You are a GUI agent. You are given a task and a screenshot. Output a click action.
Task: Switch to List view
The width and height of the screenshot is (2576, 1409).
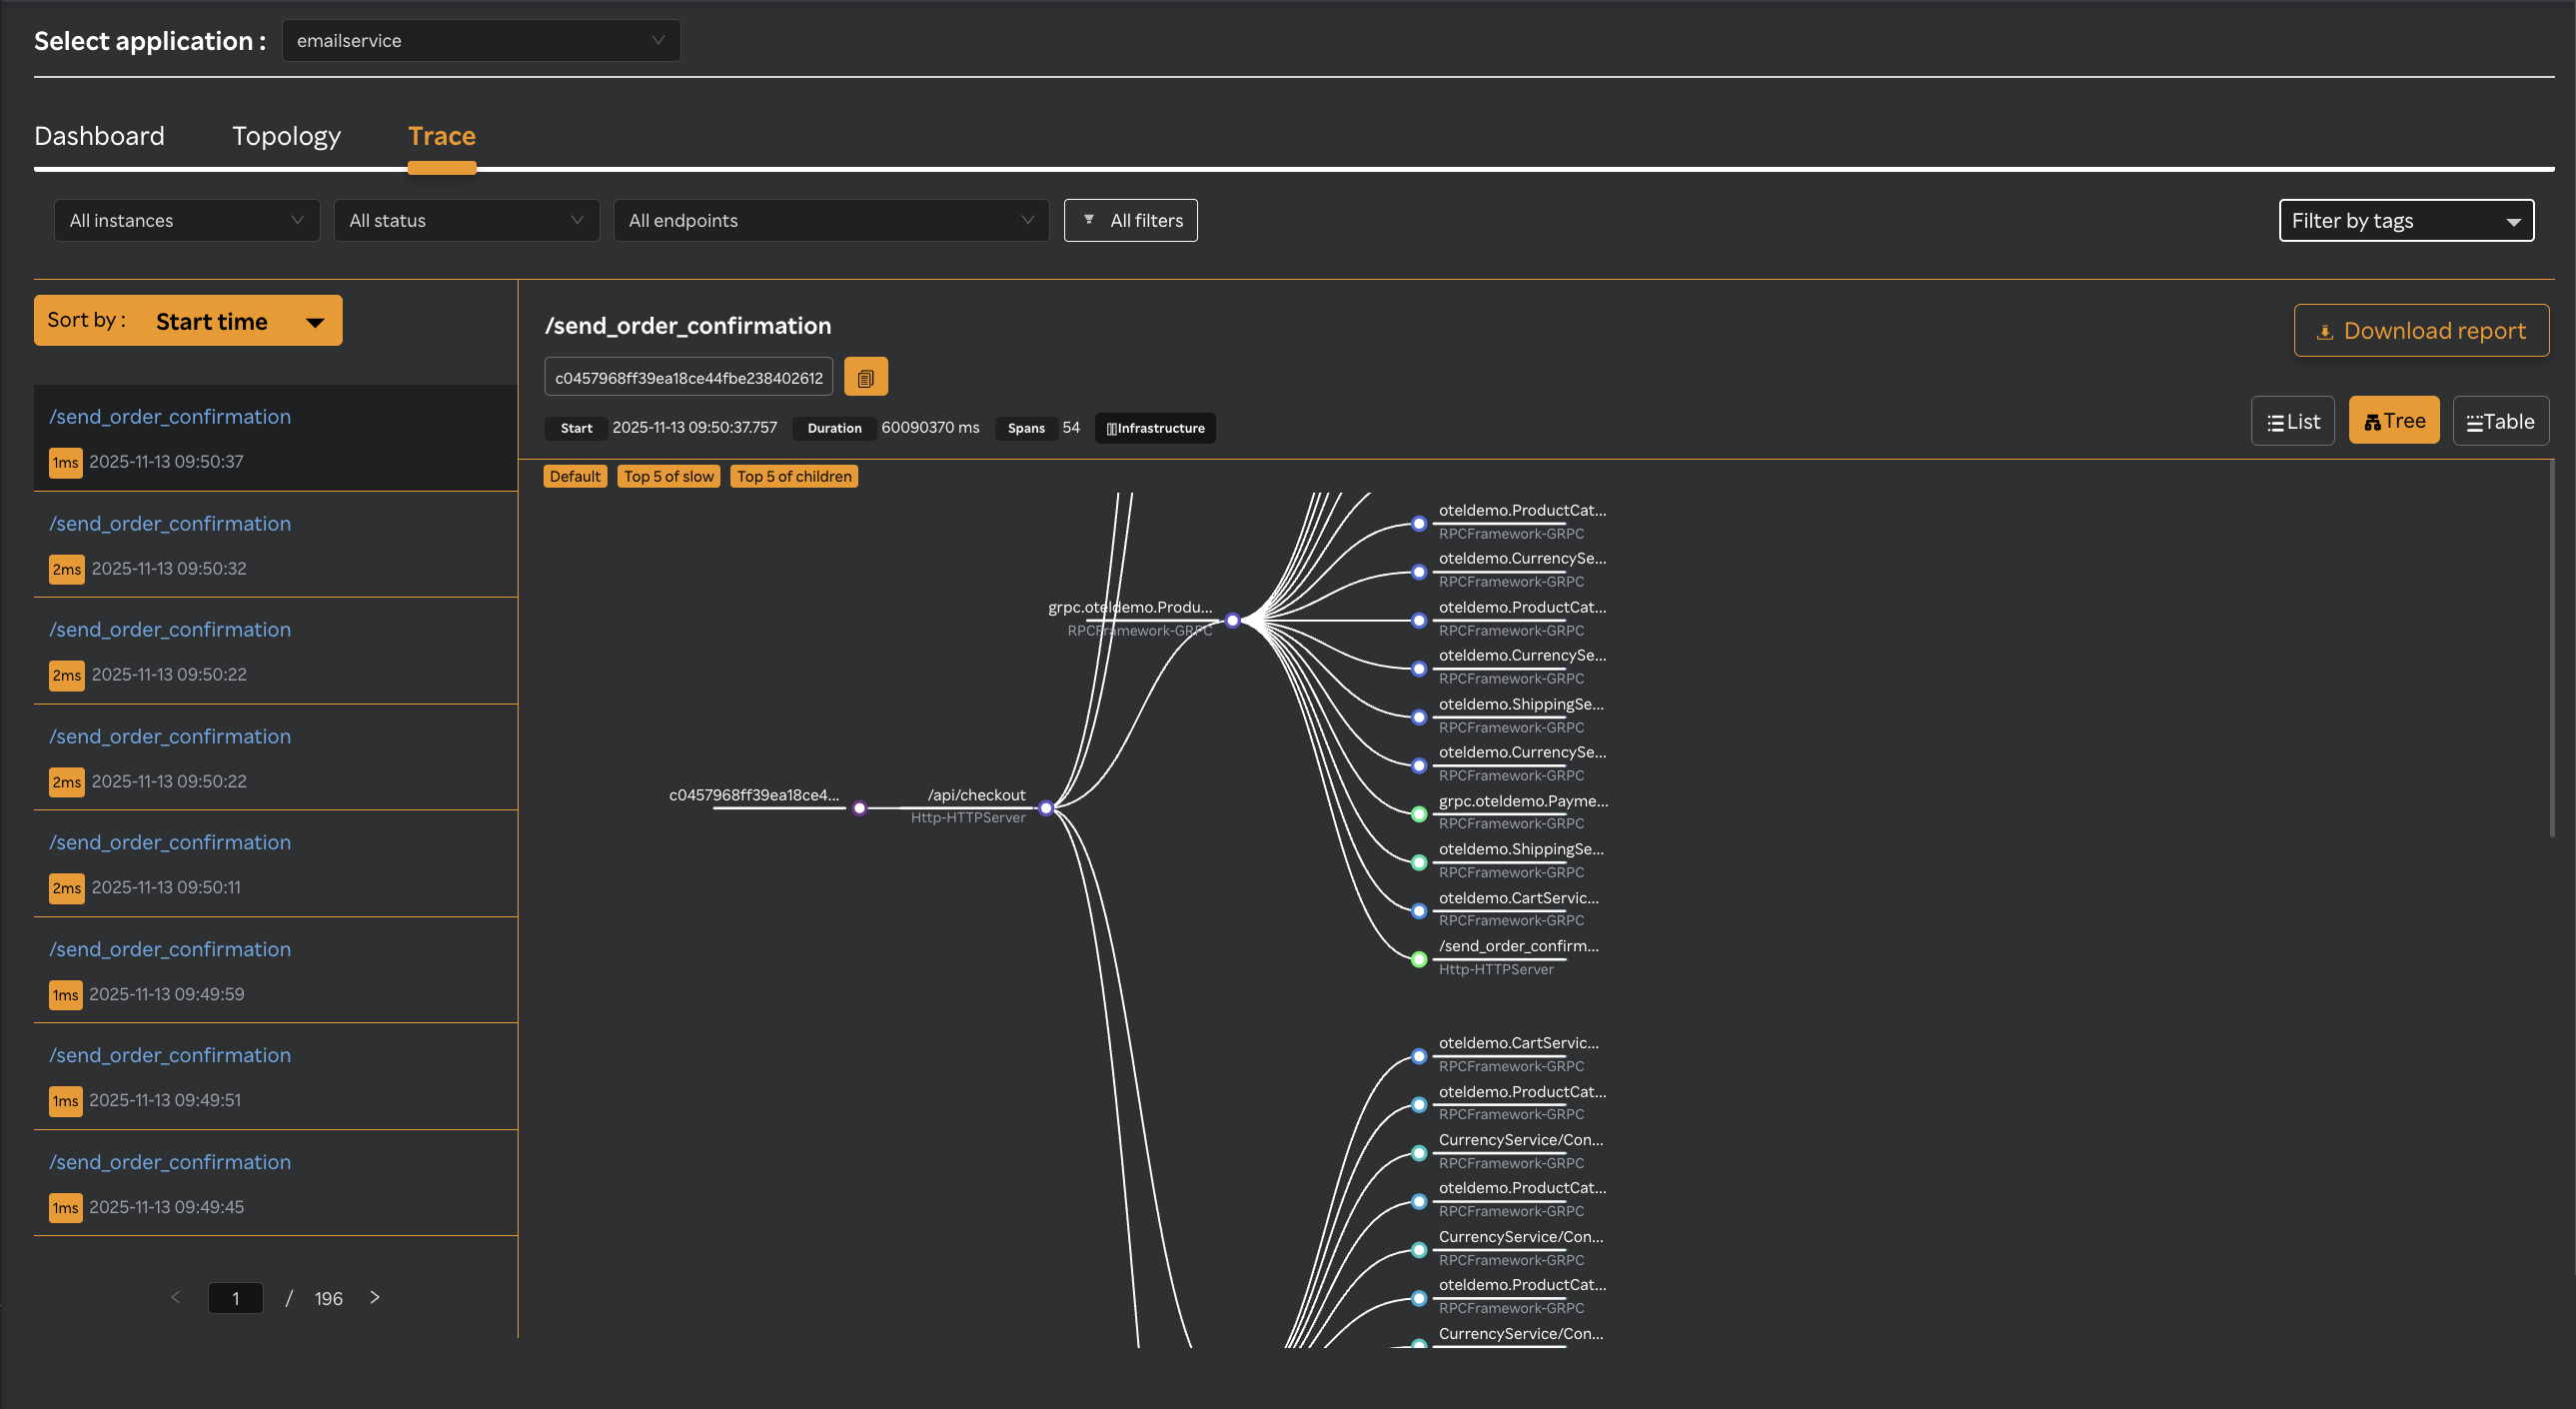point(2292,421)
